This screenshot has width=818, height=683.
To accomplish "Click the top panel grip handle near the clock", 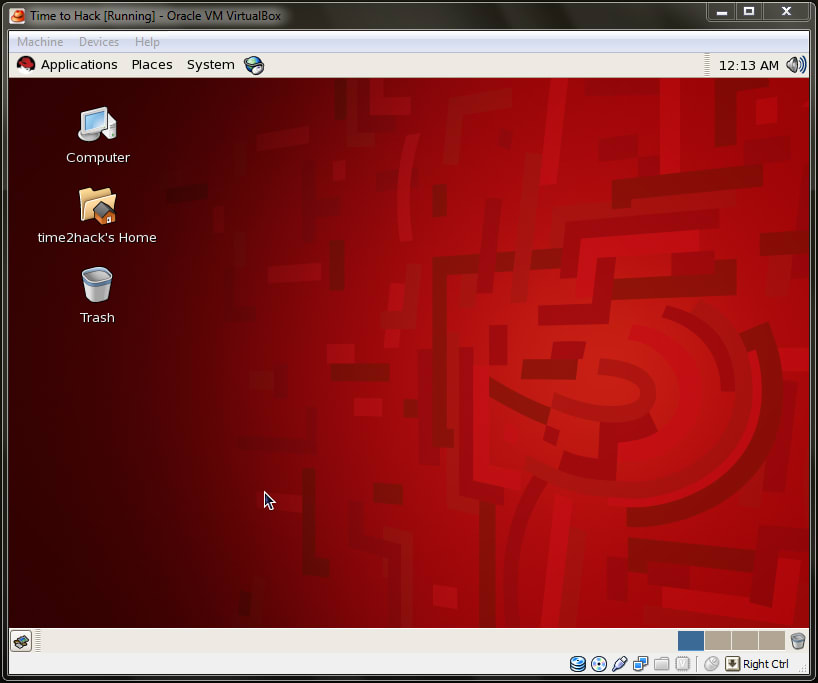I will click(x=707, y=65).
